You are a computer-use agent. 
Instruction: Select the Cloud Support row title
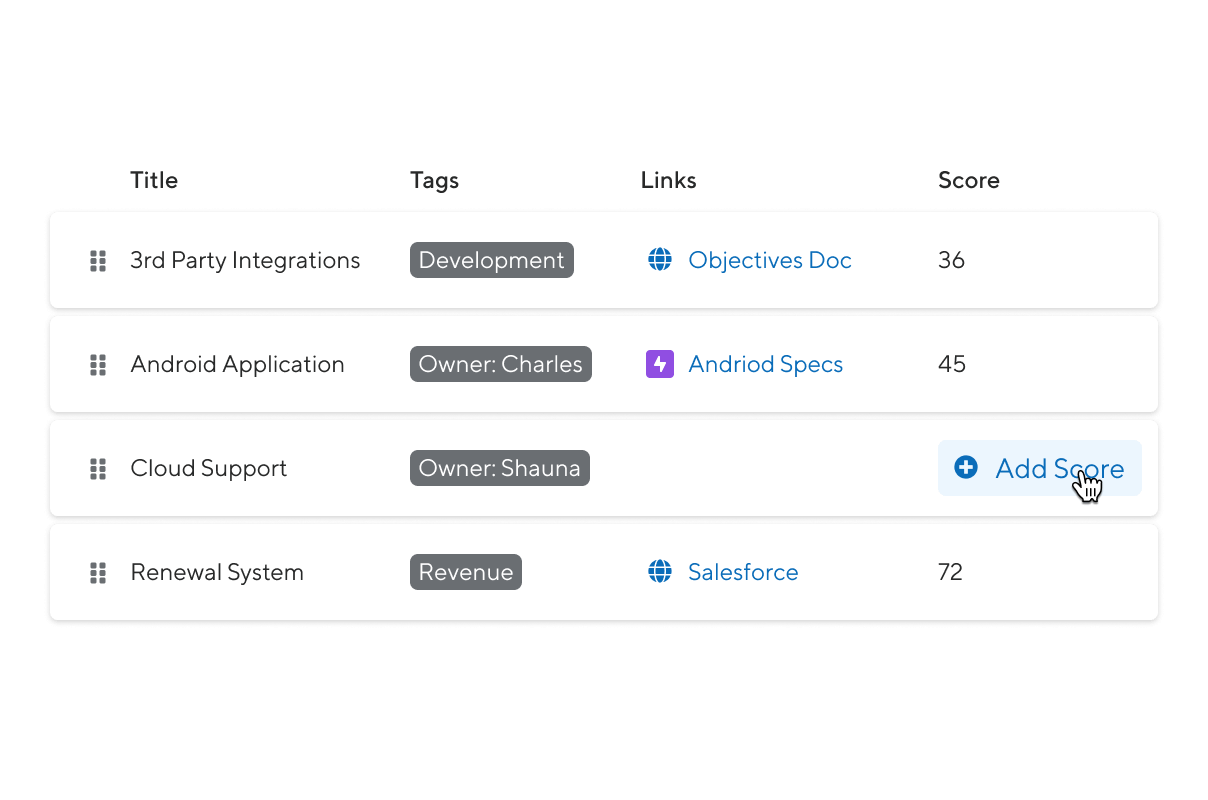[x=208, y=469]
